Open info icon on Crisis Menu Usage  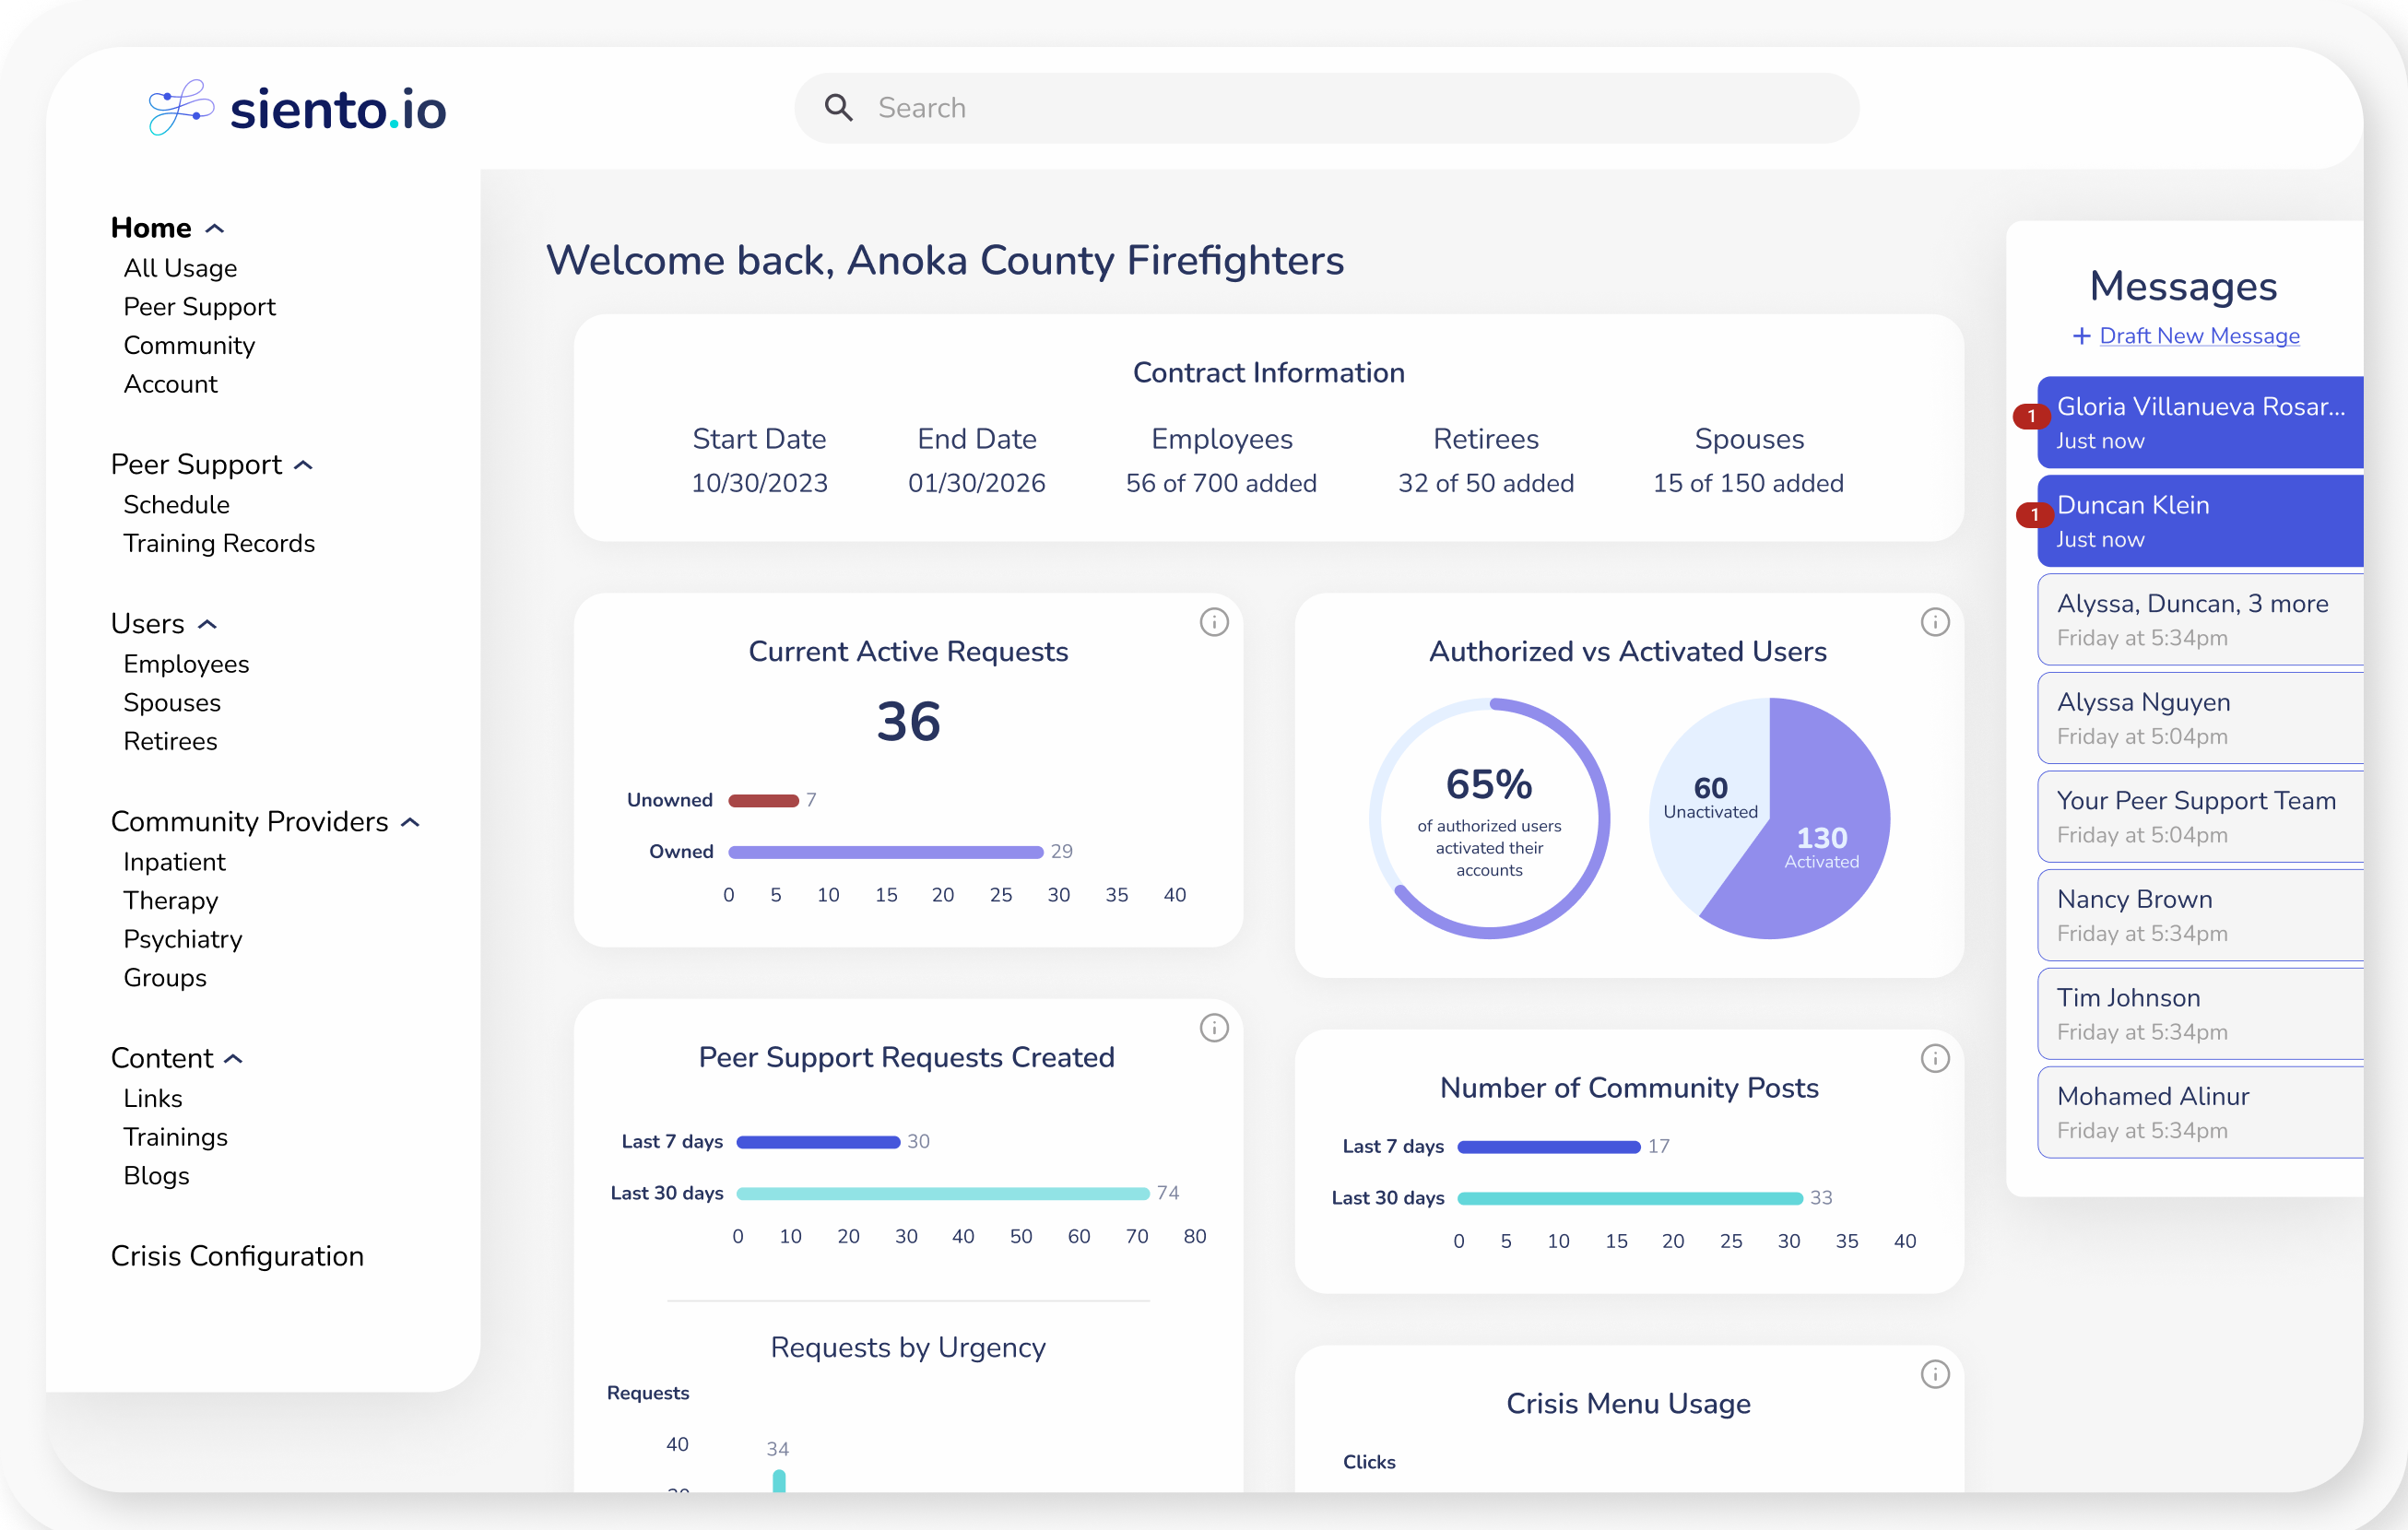pos(1934,1374)
